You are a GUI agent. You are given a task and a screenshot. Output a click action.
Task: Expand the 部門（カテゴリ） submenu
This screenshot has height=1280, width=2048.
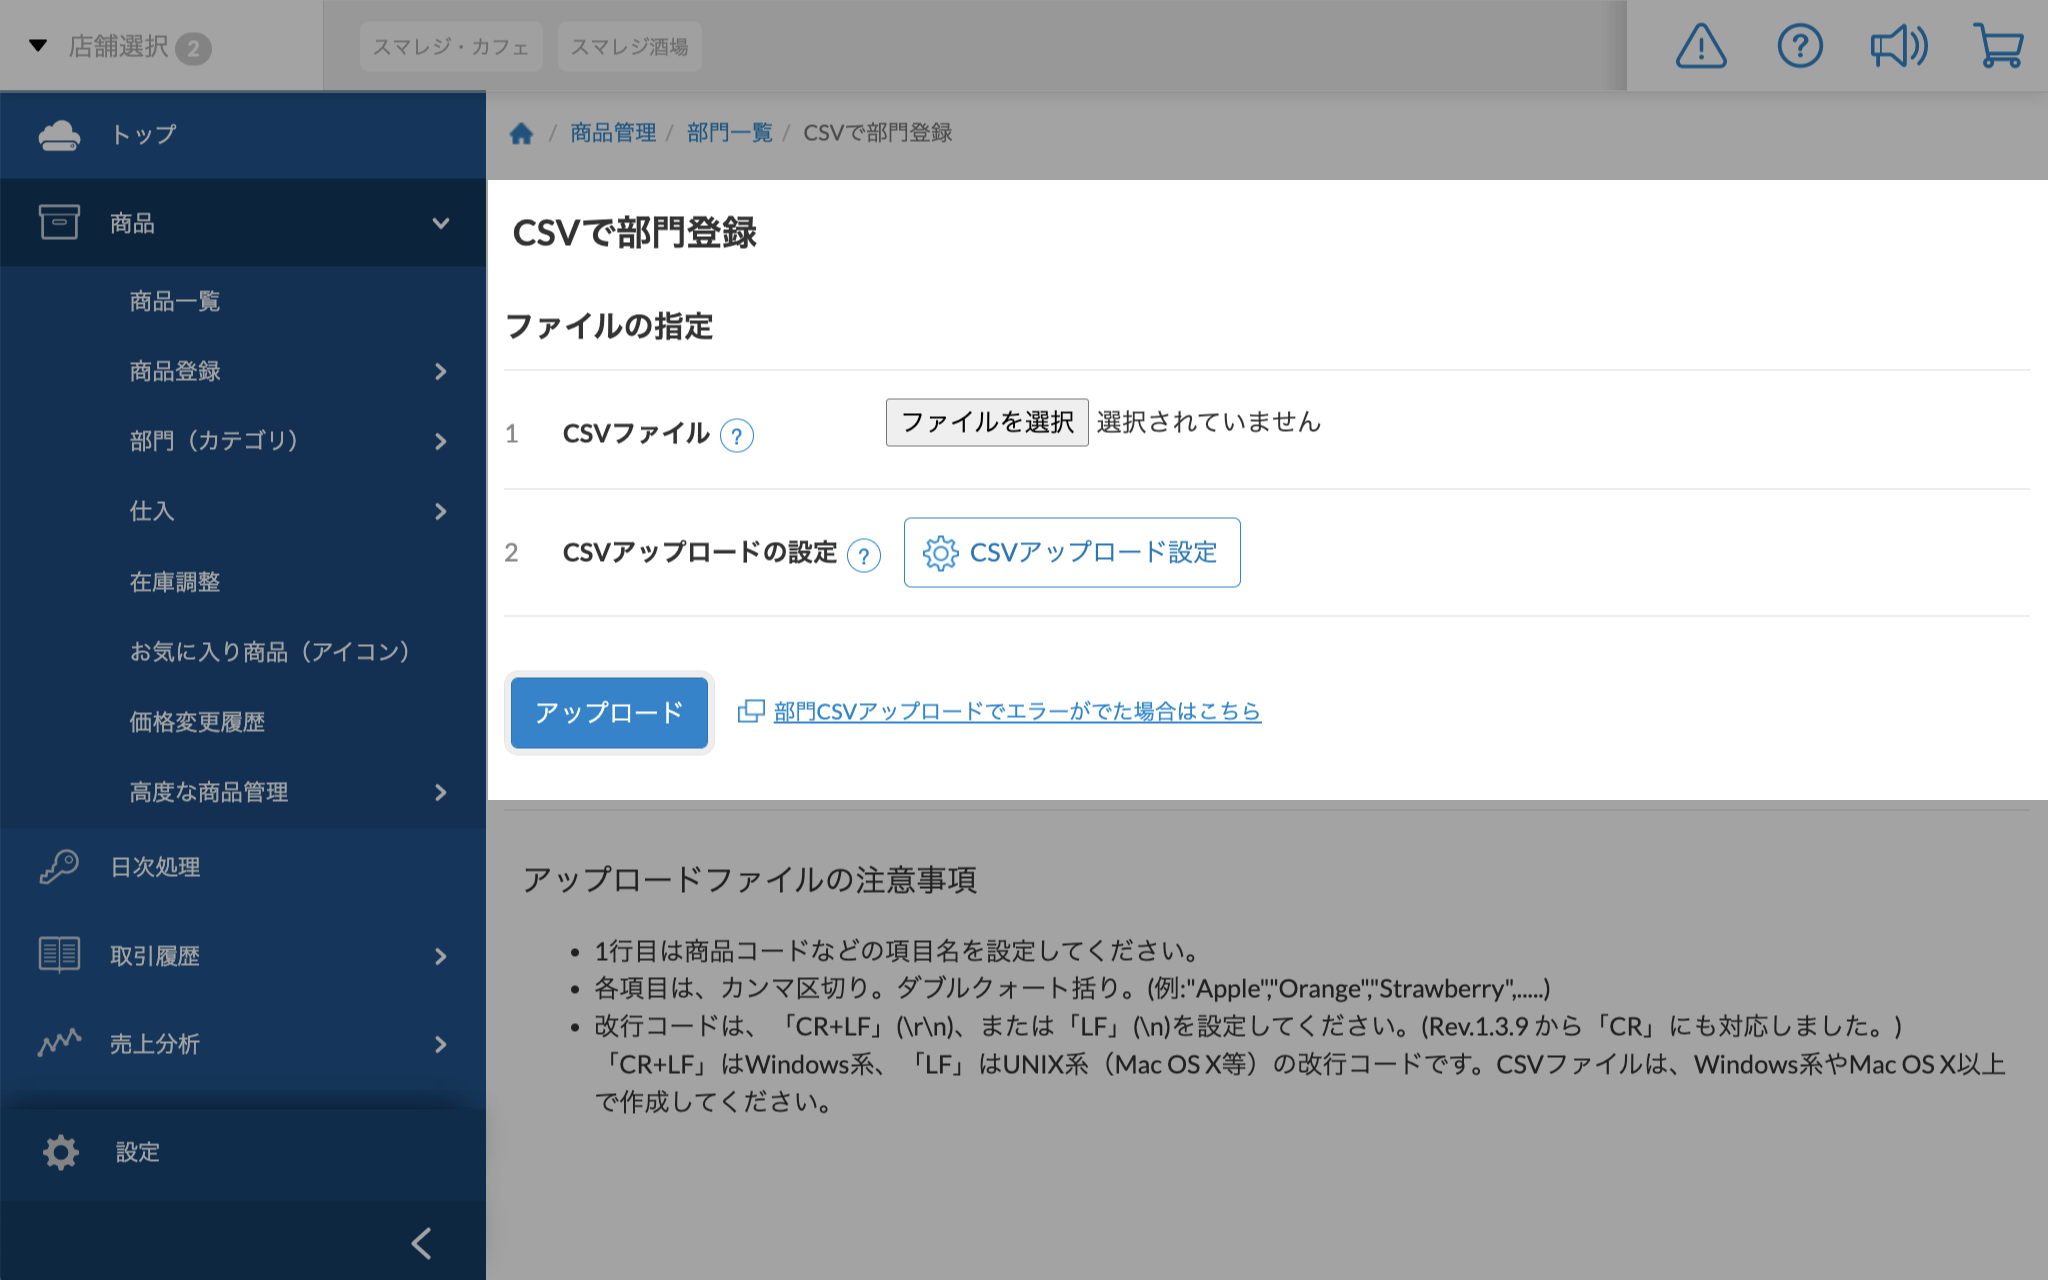pyautogui.click(x=441, y=441)
